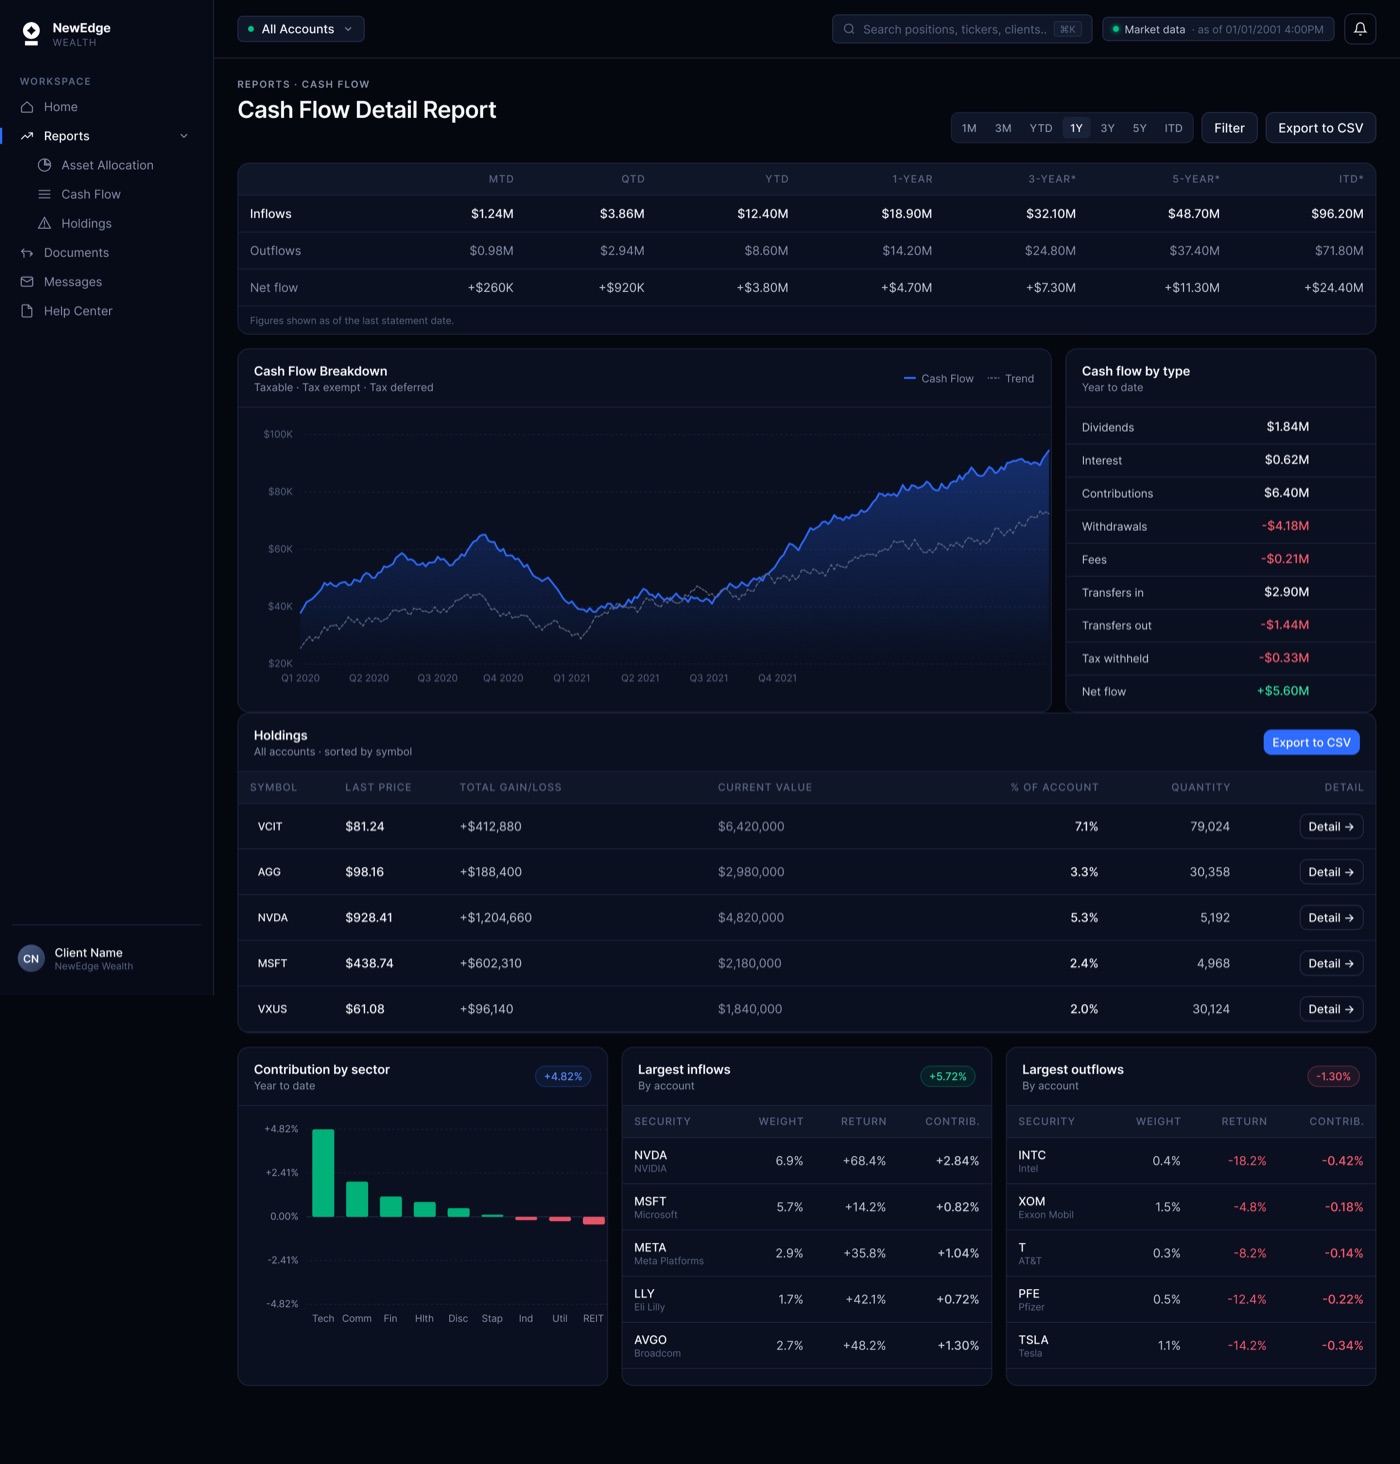Focus the search positions input field
This screenshot has width=1400, height=1464.
[962, 29]
